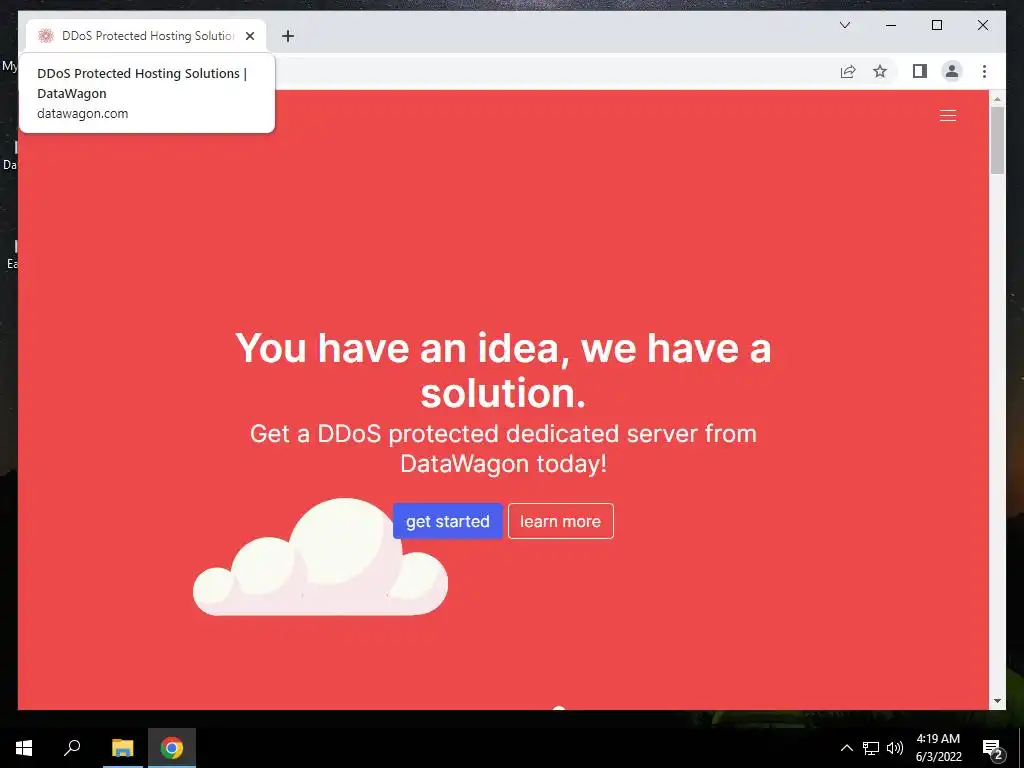Open a new tab with the plus button

(287, 36)
